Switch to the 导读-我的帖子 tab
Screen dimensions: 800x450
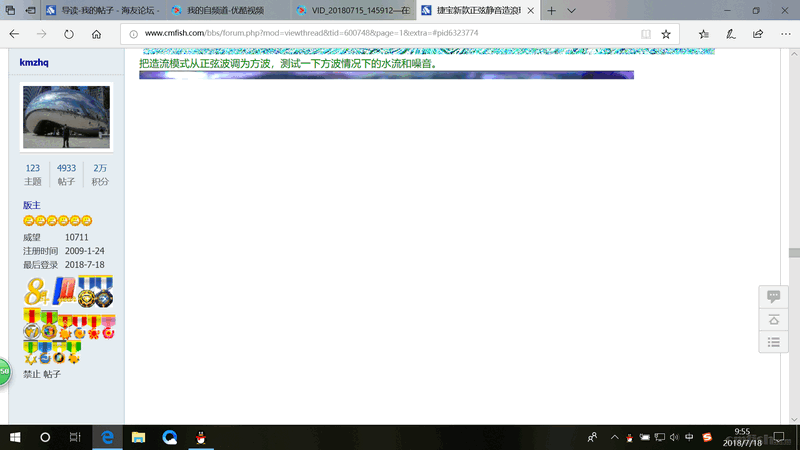click(104, 10)
